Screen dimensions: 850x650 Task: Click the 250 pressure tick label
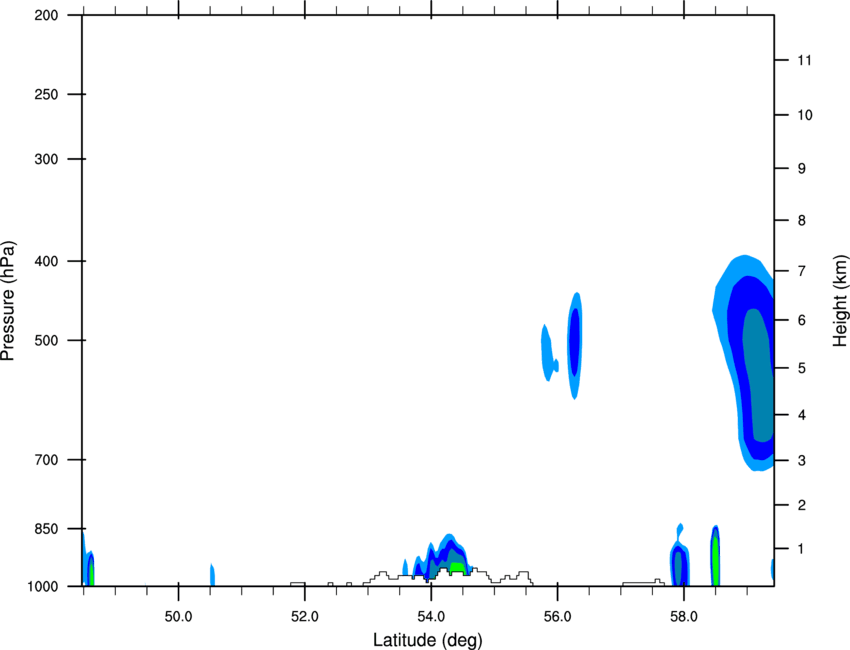pos(46,94)
